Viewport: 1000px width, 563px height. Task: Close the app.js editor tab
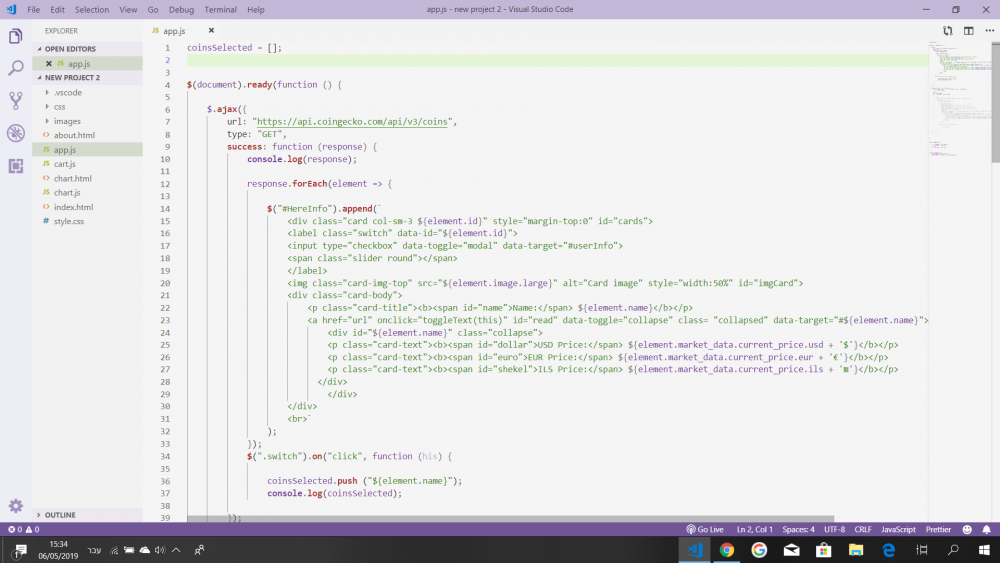pos(211,31)
